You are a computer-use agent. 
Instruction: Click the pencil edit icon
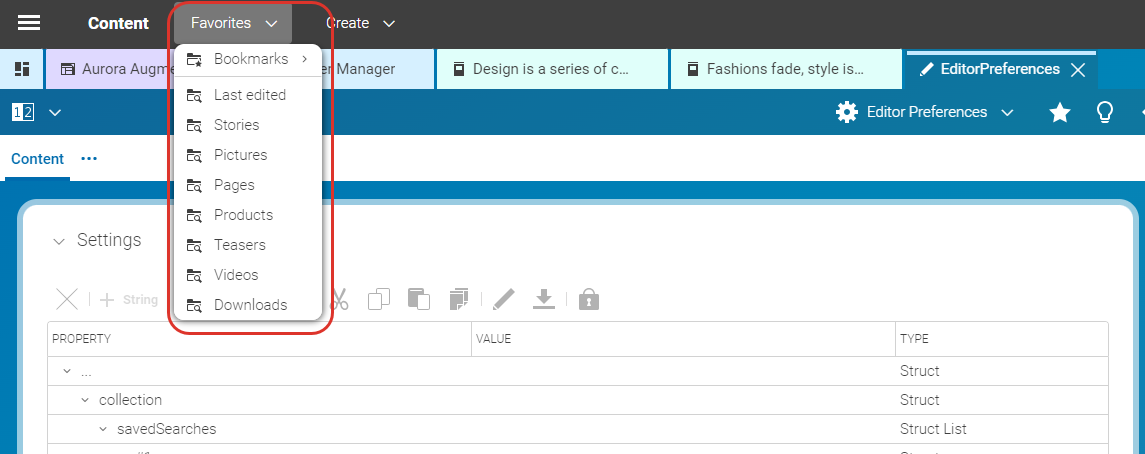point(504,299)
